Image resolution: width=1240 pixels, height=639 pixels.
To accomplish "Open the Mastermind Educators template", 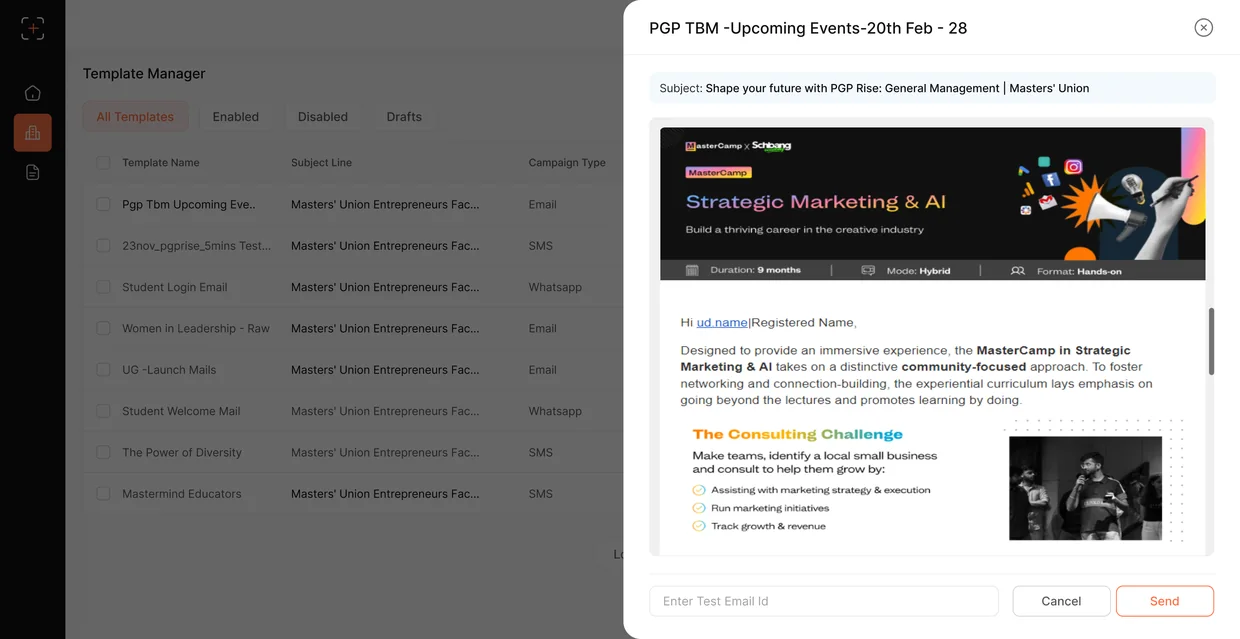I will coord(182,494).
